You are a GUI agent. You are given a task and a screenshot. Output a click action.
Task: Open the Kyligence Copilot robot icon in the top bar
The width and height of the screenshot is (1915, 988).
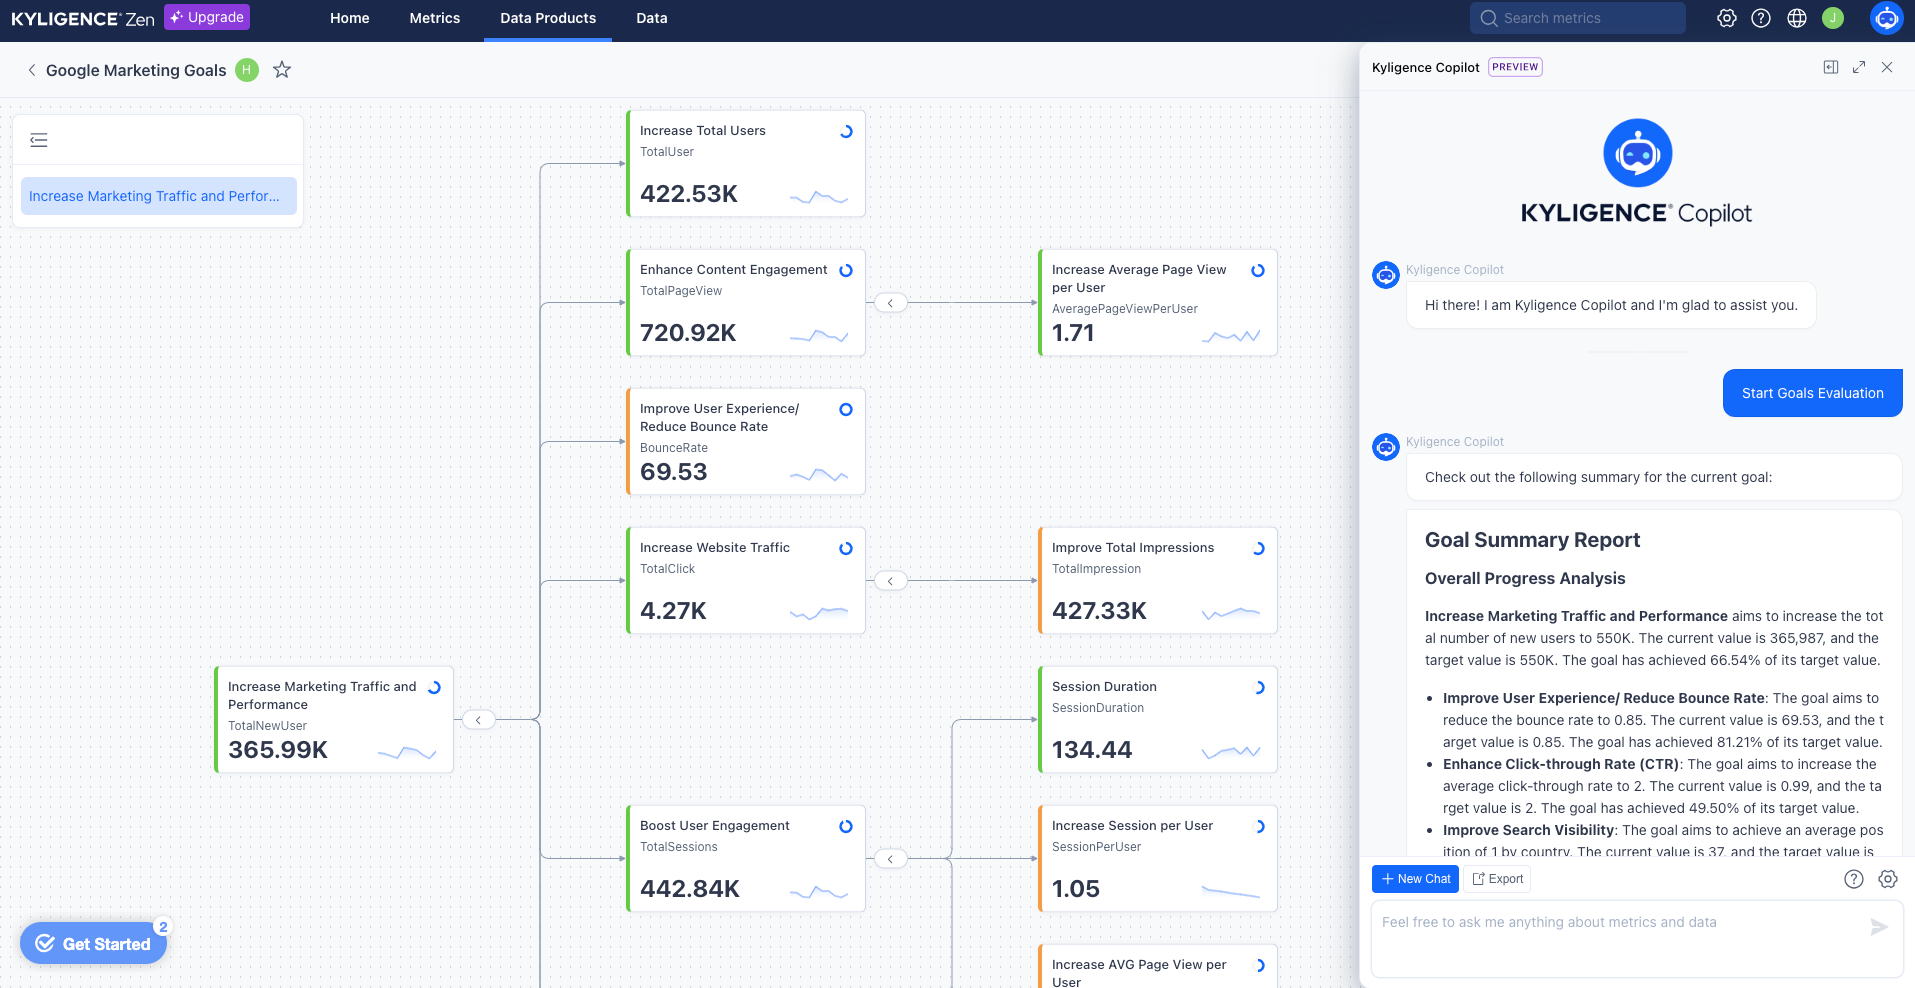(x=1886, y=18)
